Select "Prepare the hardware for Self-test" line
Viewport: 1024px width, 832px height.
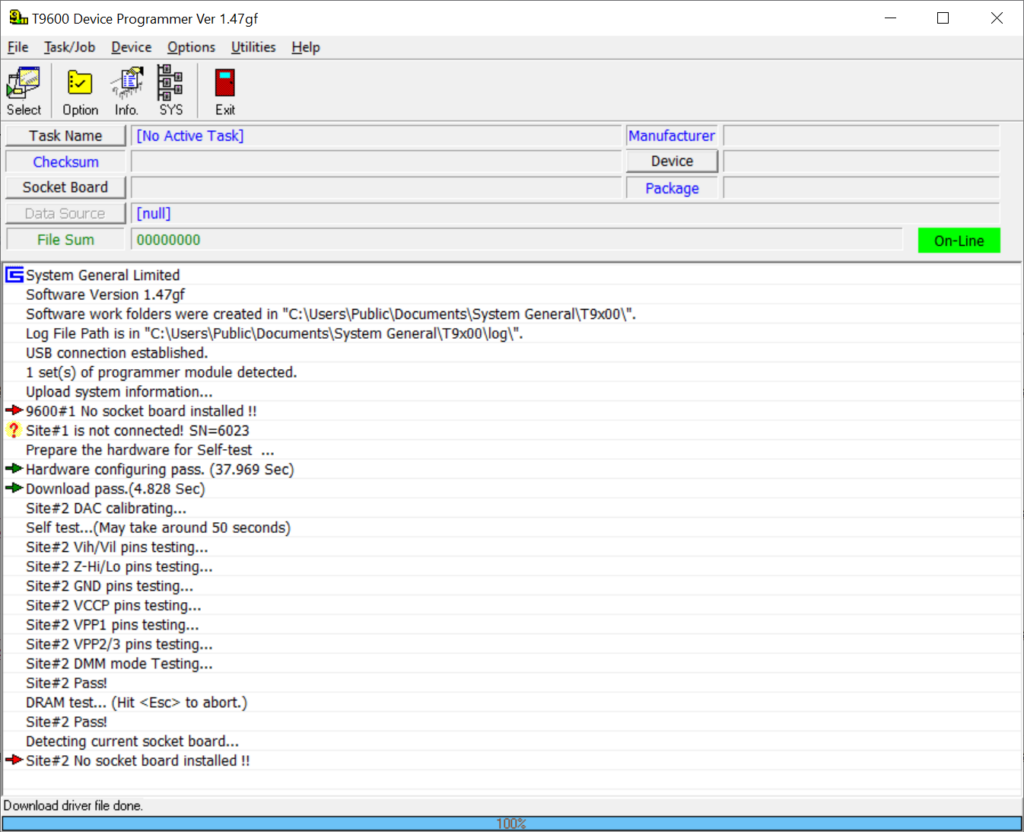(x=150, y=450)
